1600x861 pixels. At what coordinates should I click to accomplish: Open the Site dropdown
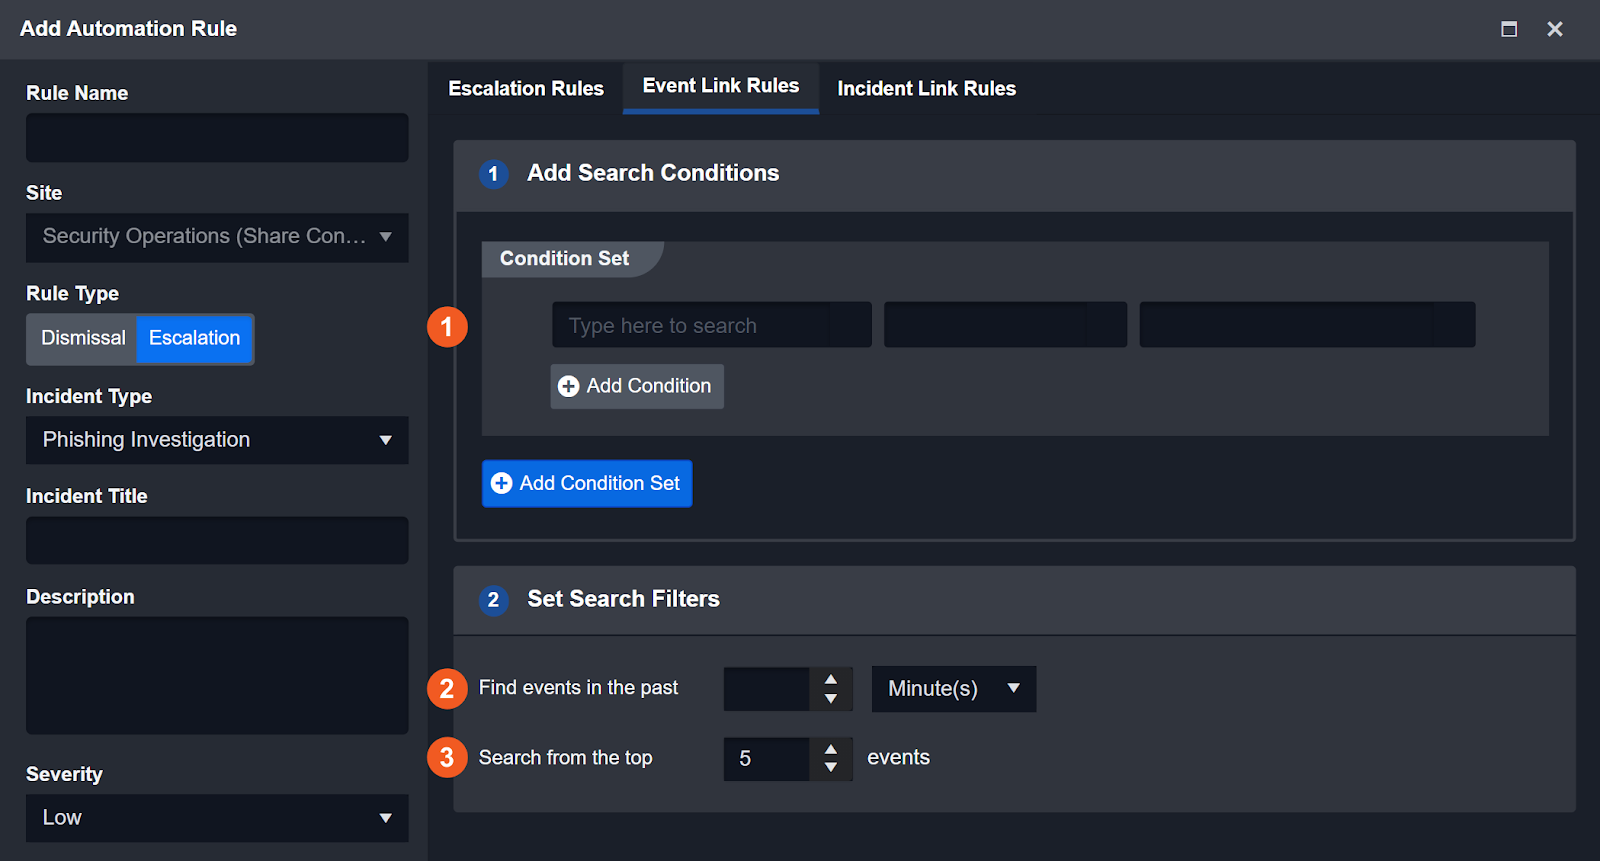coord(217,237)
